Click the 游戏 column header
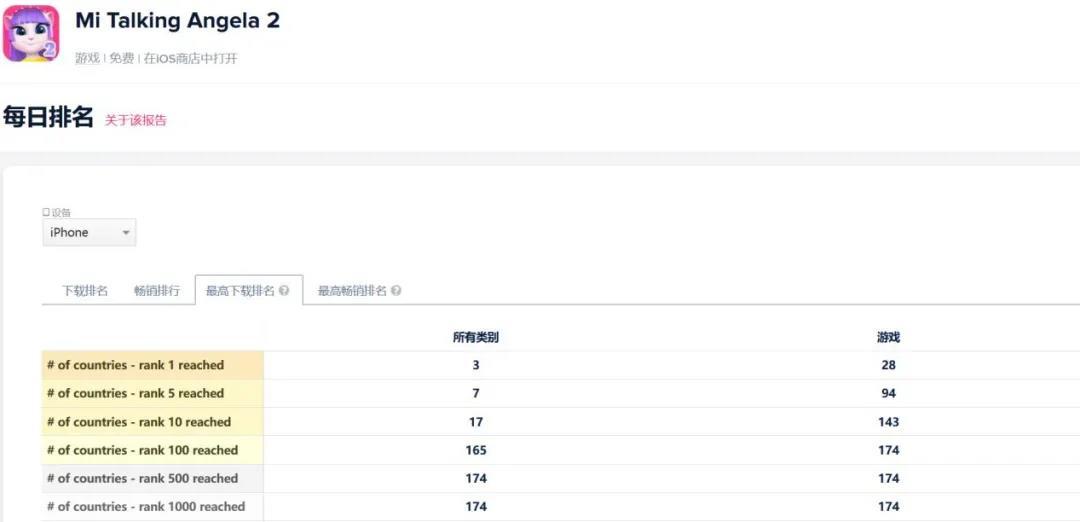1080x522 pixels. (x=889, y=337)
